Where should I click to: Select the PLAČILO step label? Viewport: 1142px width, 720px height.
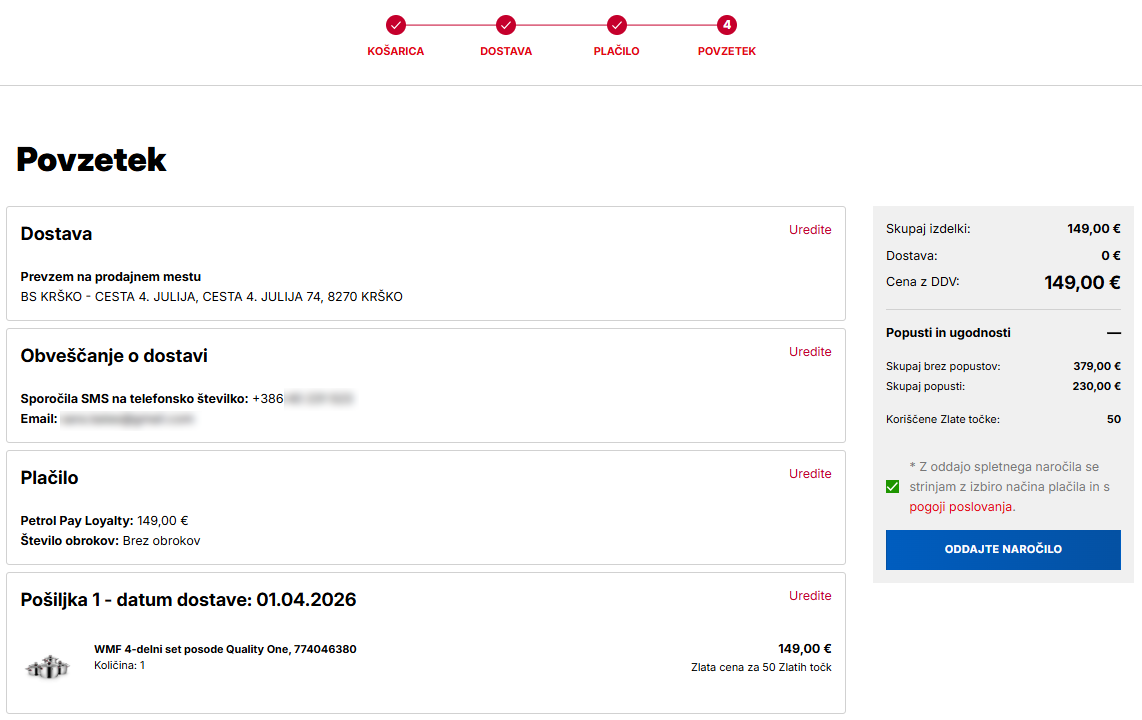coord(617,51)
